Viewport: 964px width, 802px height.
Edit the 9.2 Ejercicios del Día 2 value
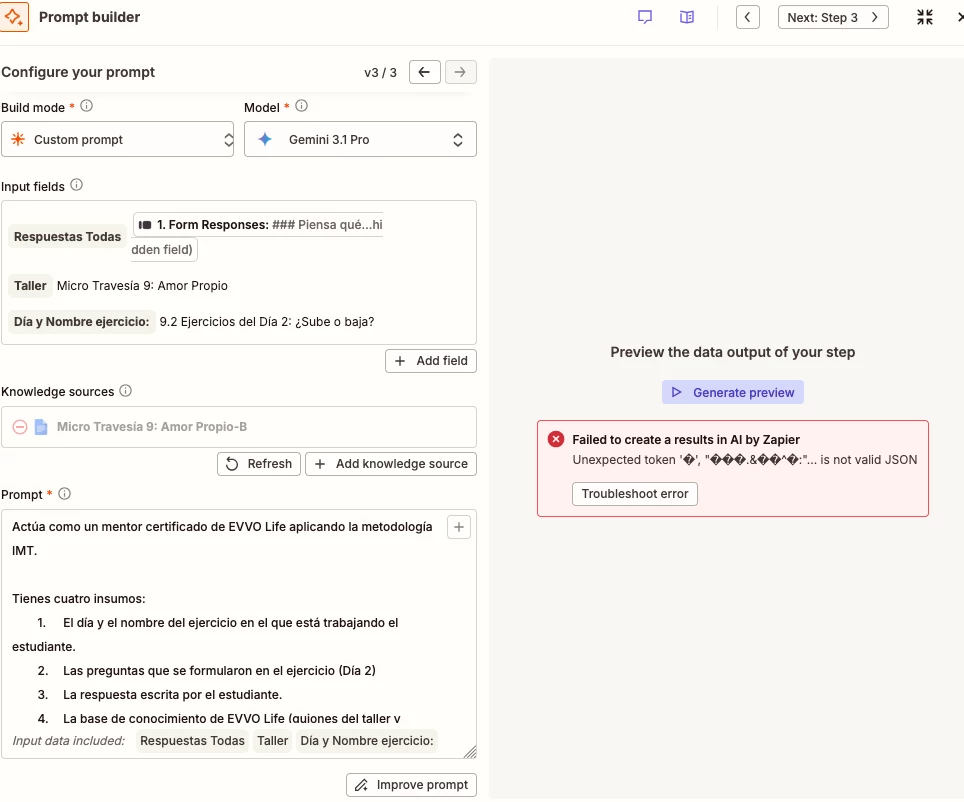coord(267,322)
